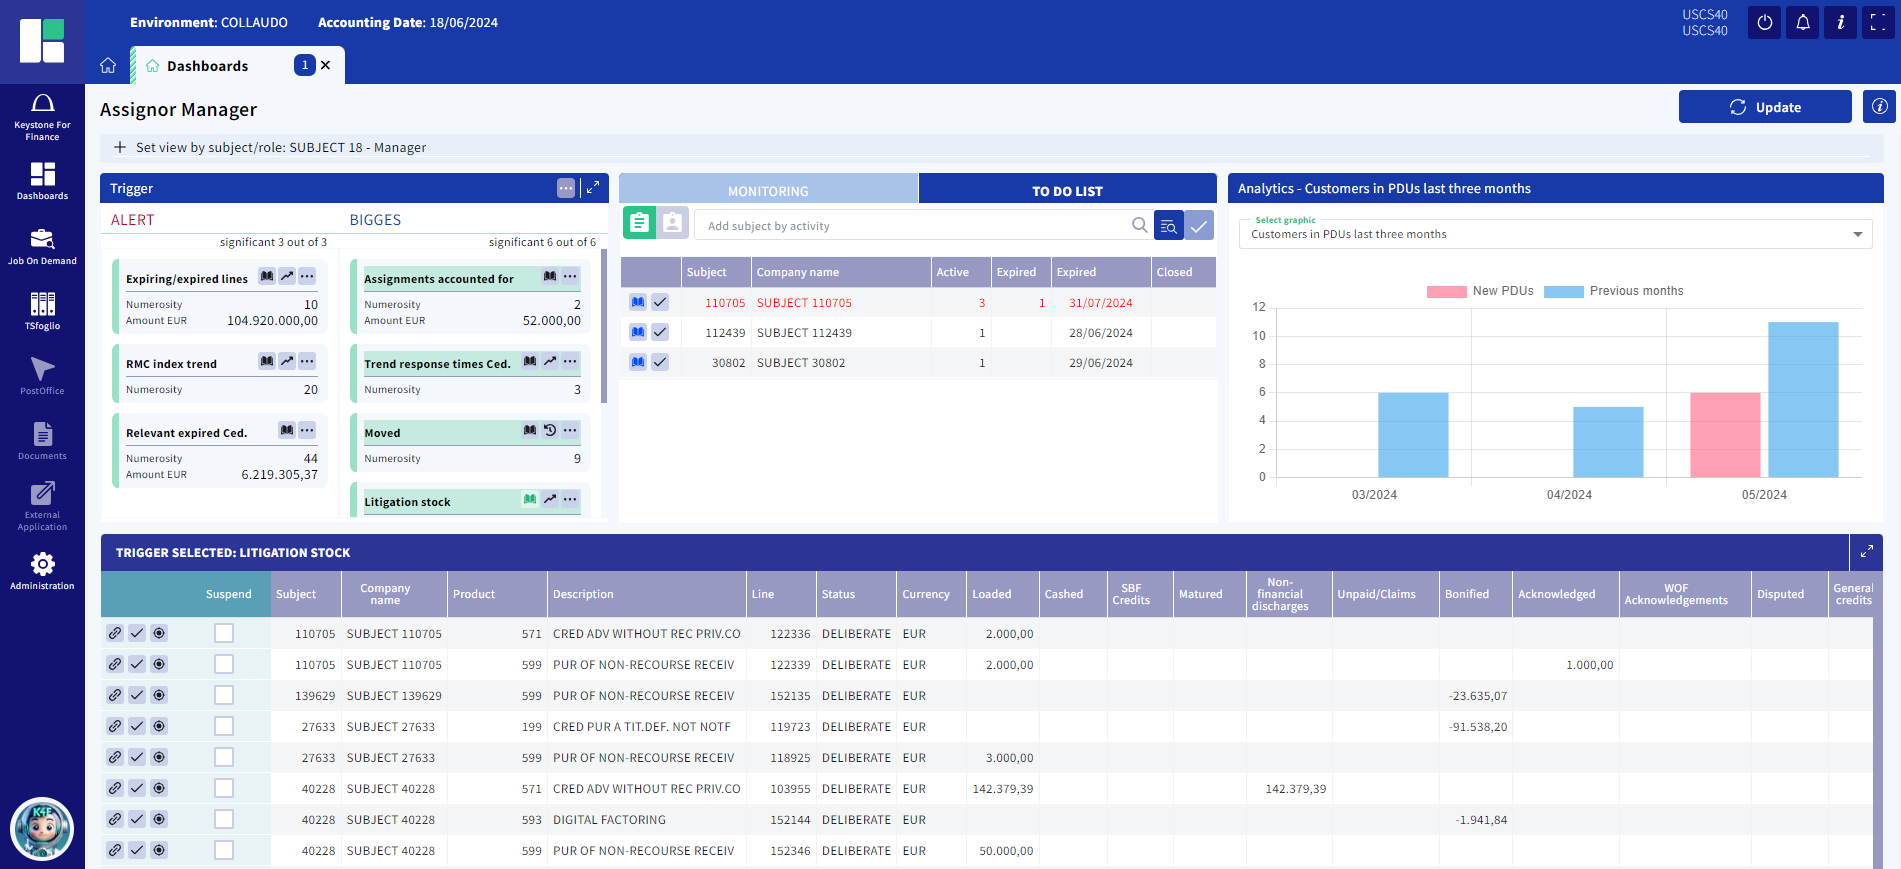This screenshot has width=1901, height=869.
Task: Click trend chart icon on RMC index trend
Action: coord(287,361)
